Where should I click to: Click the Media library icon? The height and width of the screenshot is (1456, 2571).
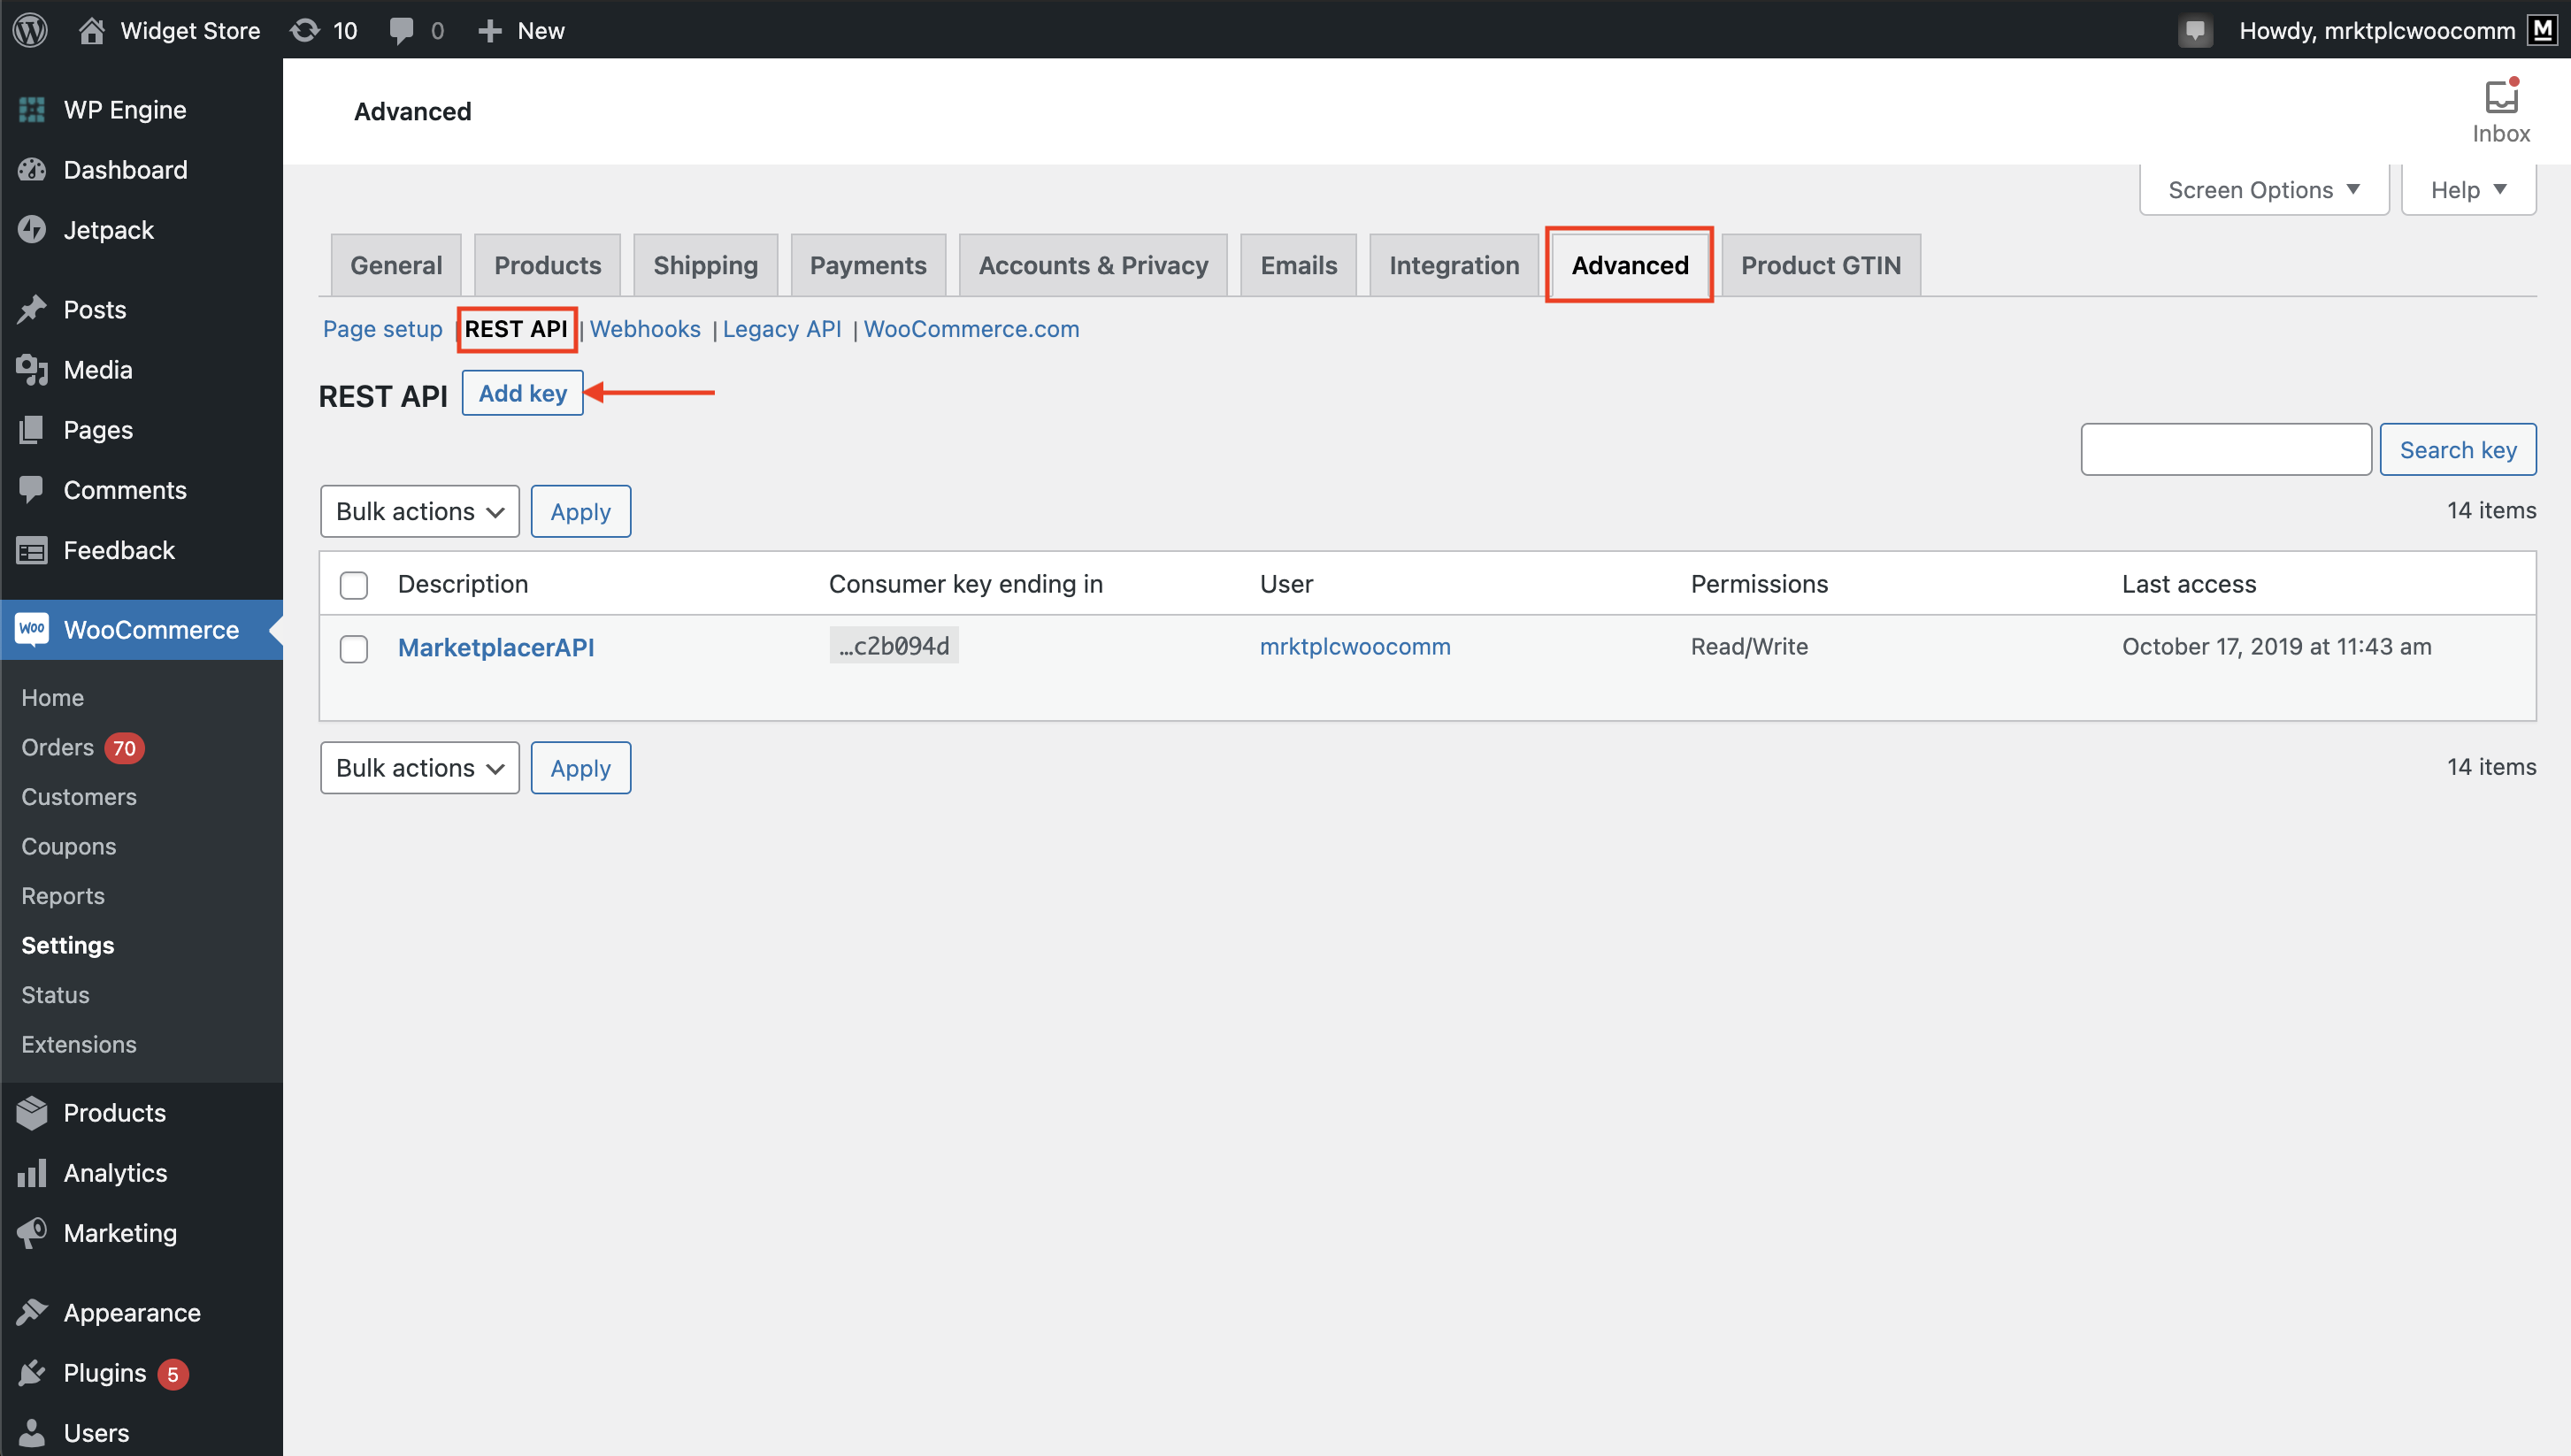(x=32, y=370)
